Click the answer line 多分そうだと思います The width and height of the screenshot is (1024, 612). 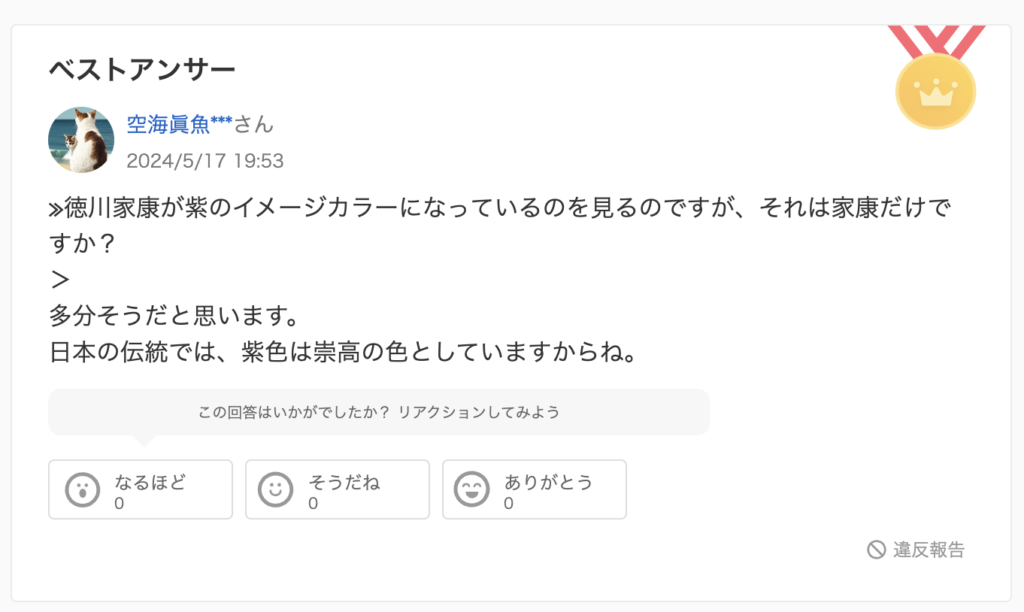tap(174, 316)
